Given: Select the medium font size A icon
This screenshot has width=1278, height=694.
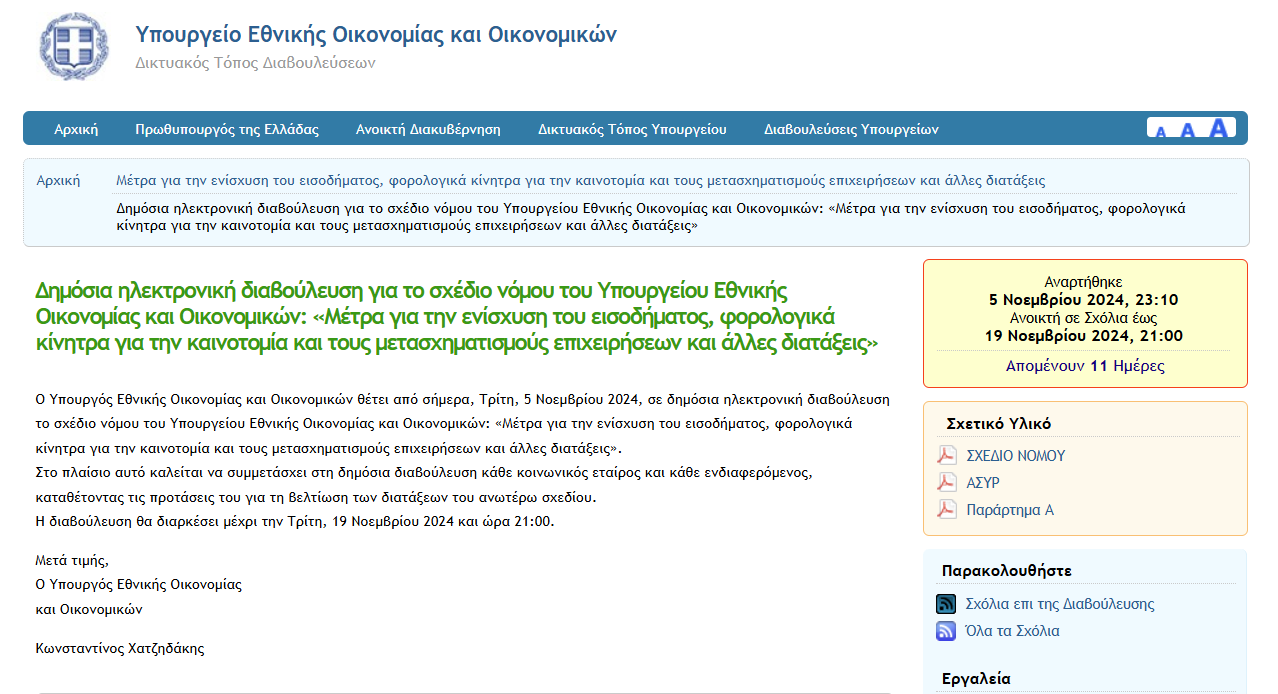Looking at the screenshot, I should (1188, 130).
